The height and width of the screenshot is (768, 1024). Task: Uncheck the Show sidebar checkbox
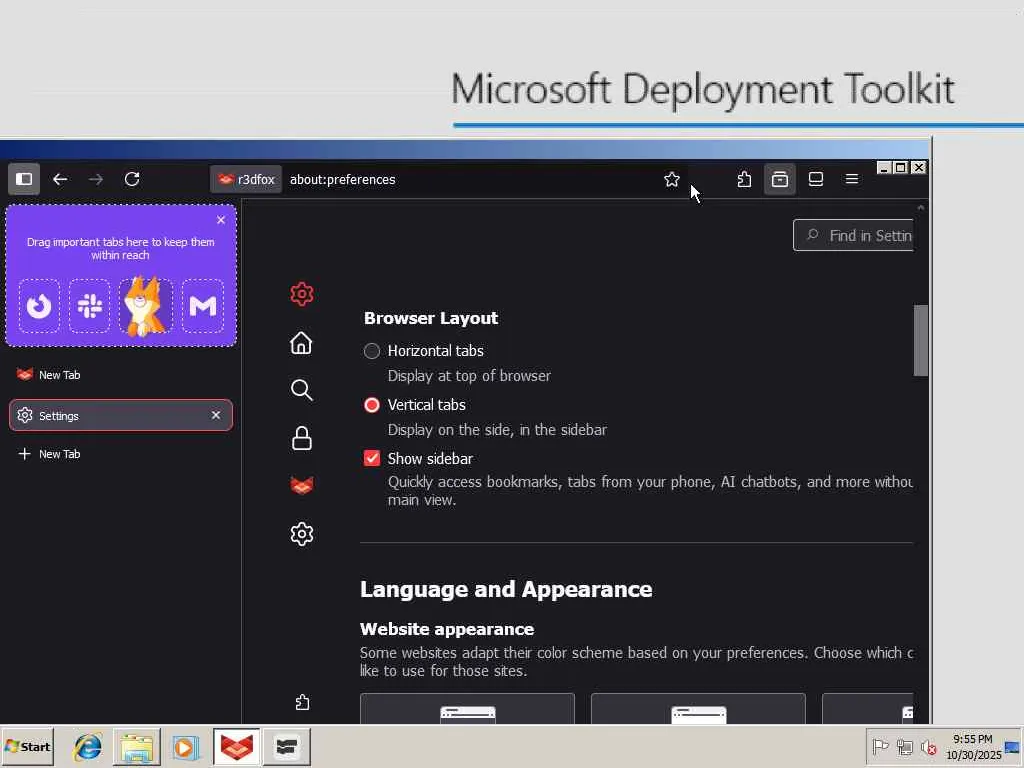point(372,458)
